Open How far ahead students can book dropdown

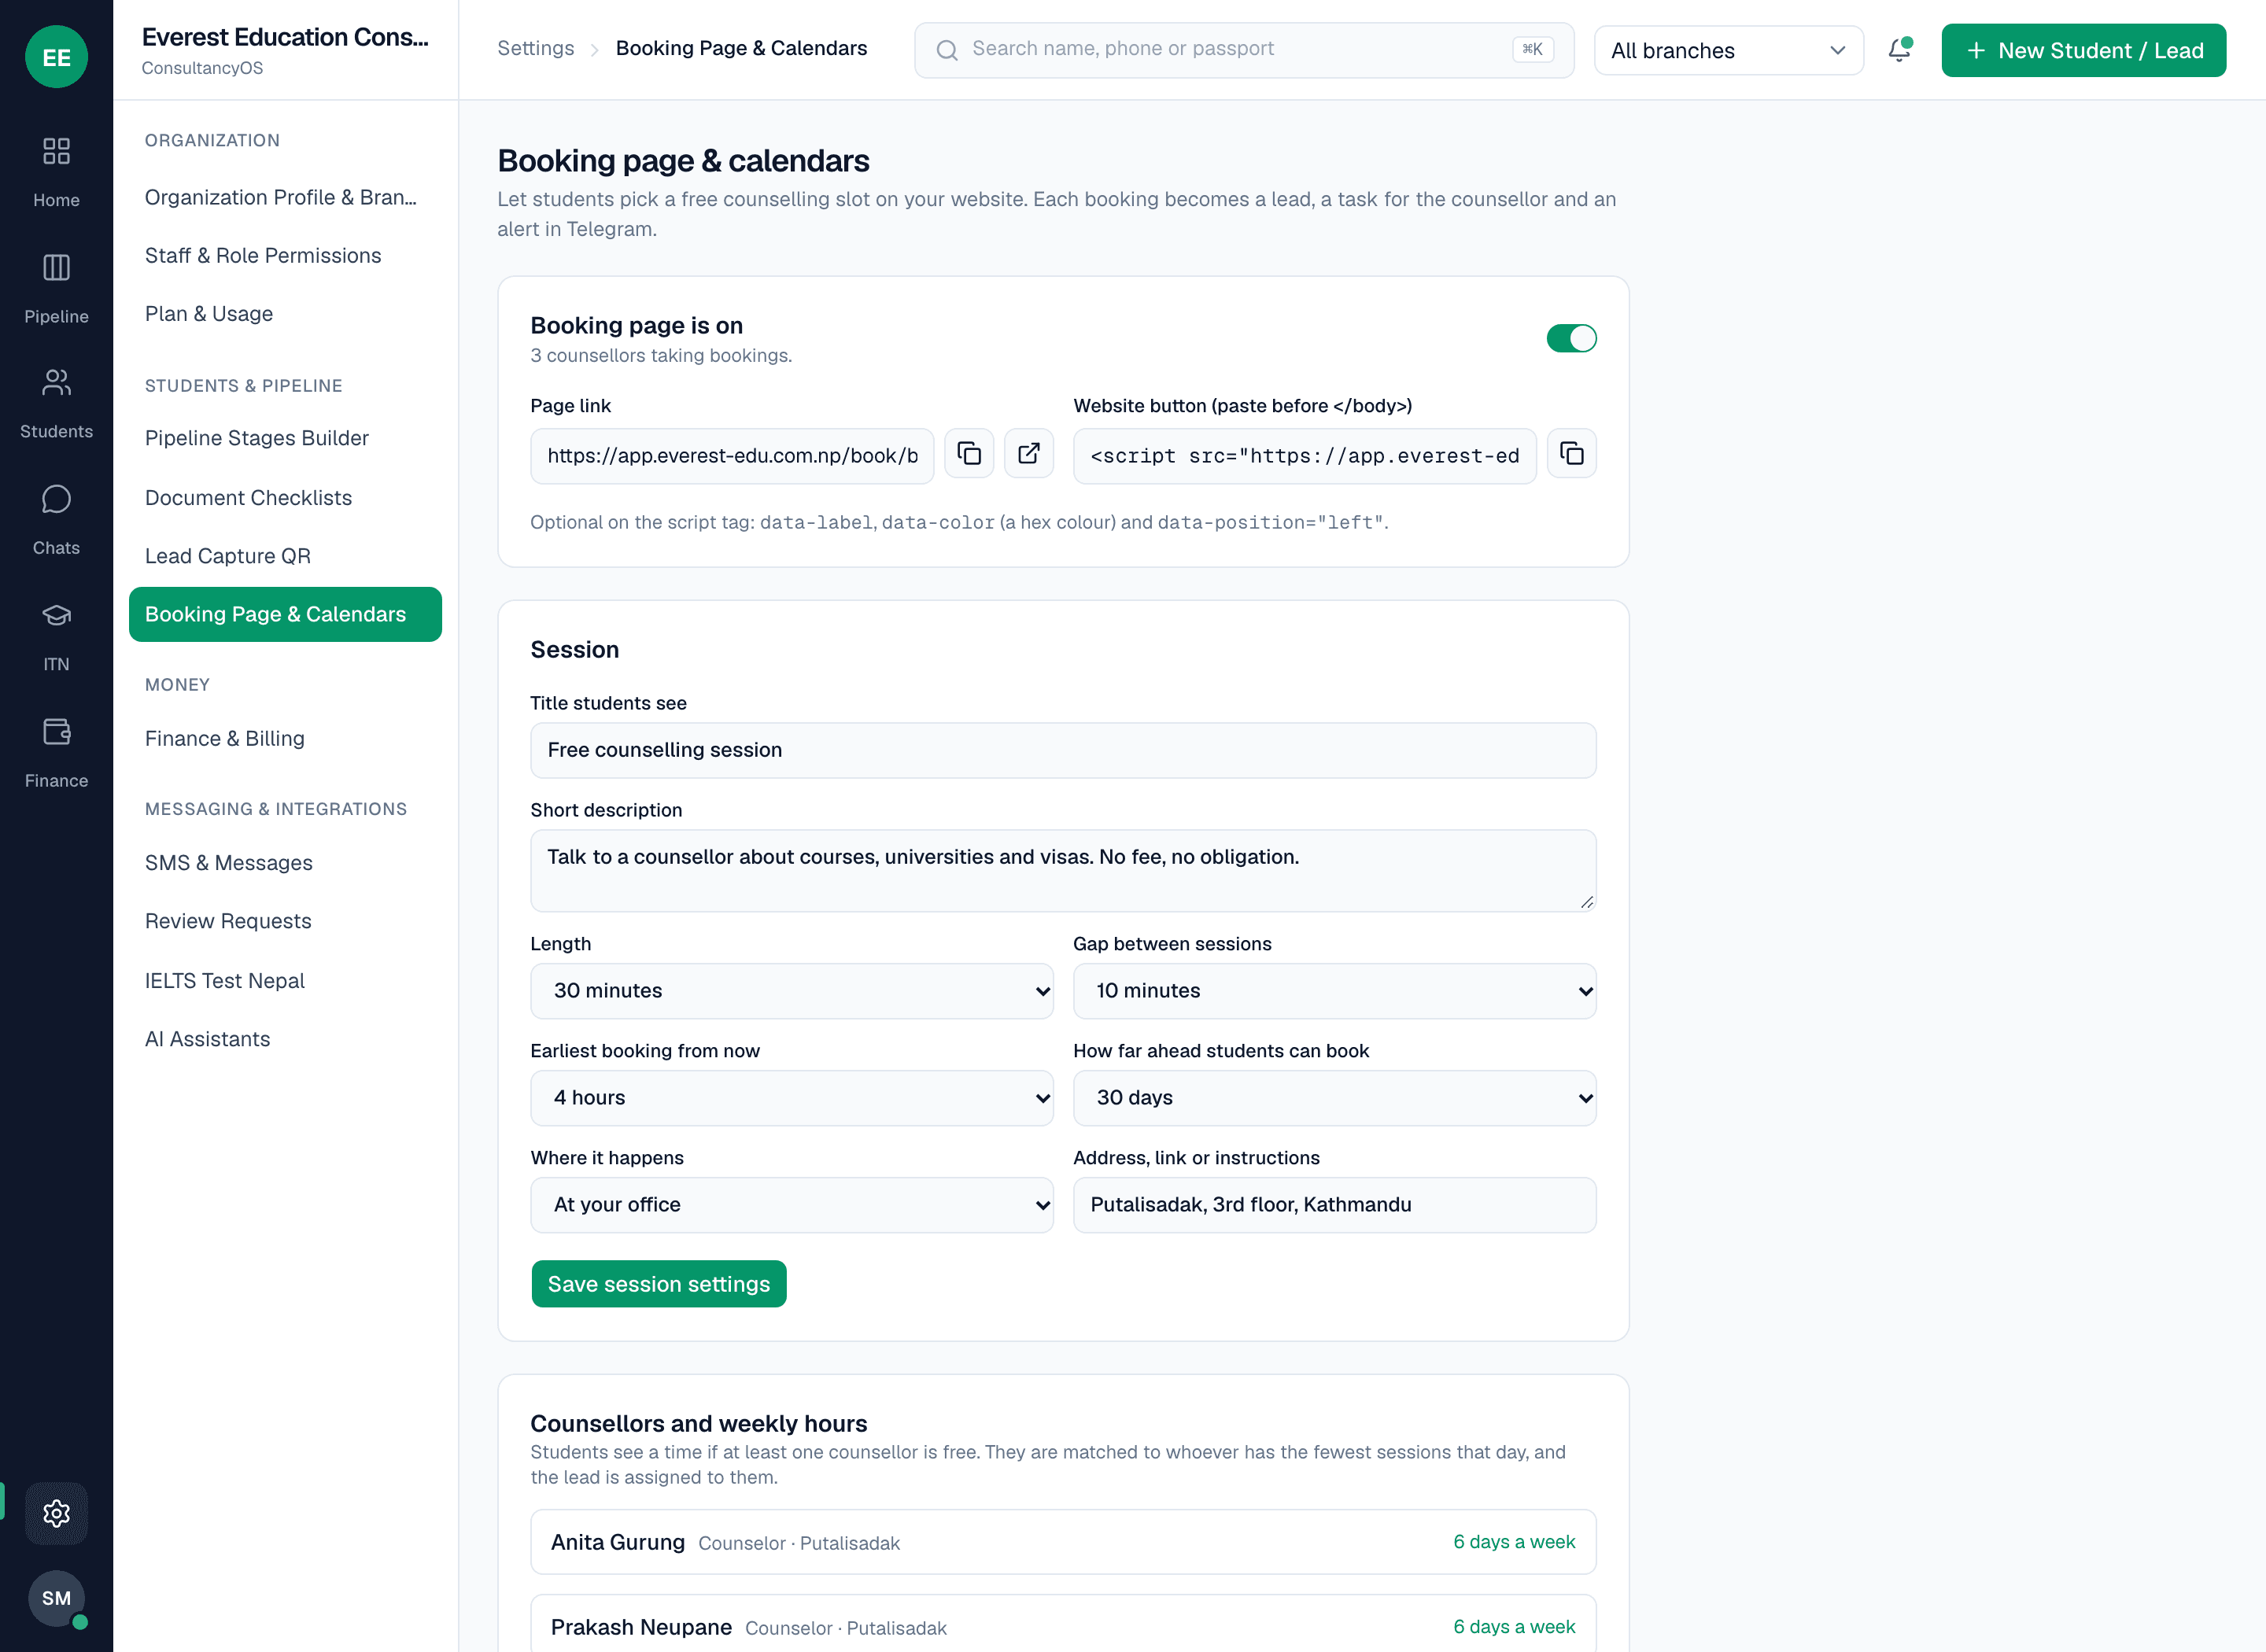click(x=1334, y=1098)
